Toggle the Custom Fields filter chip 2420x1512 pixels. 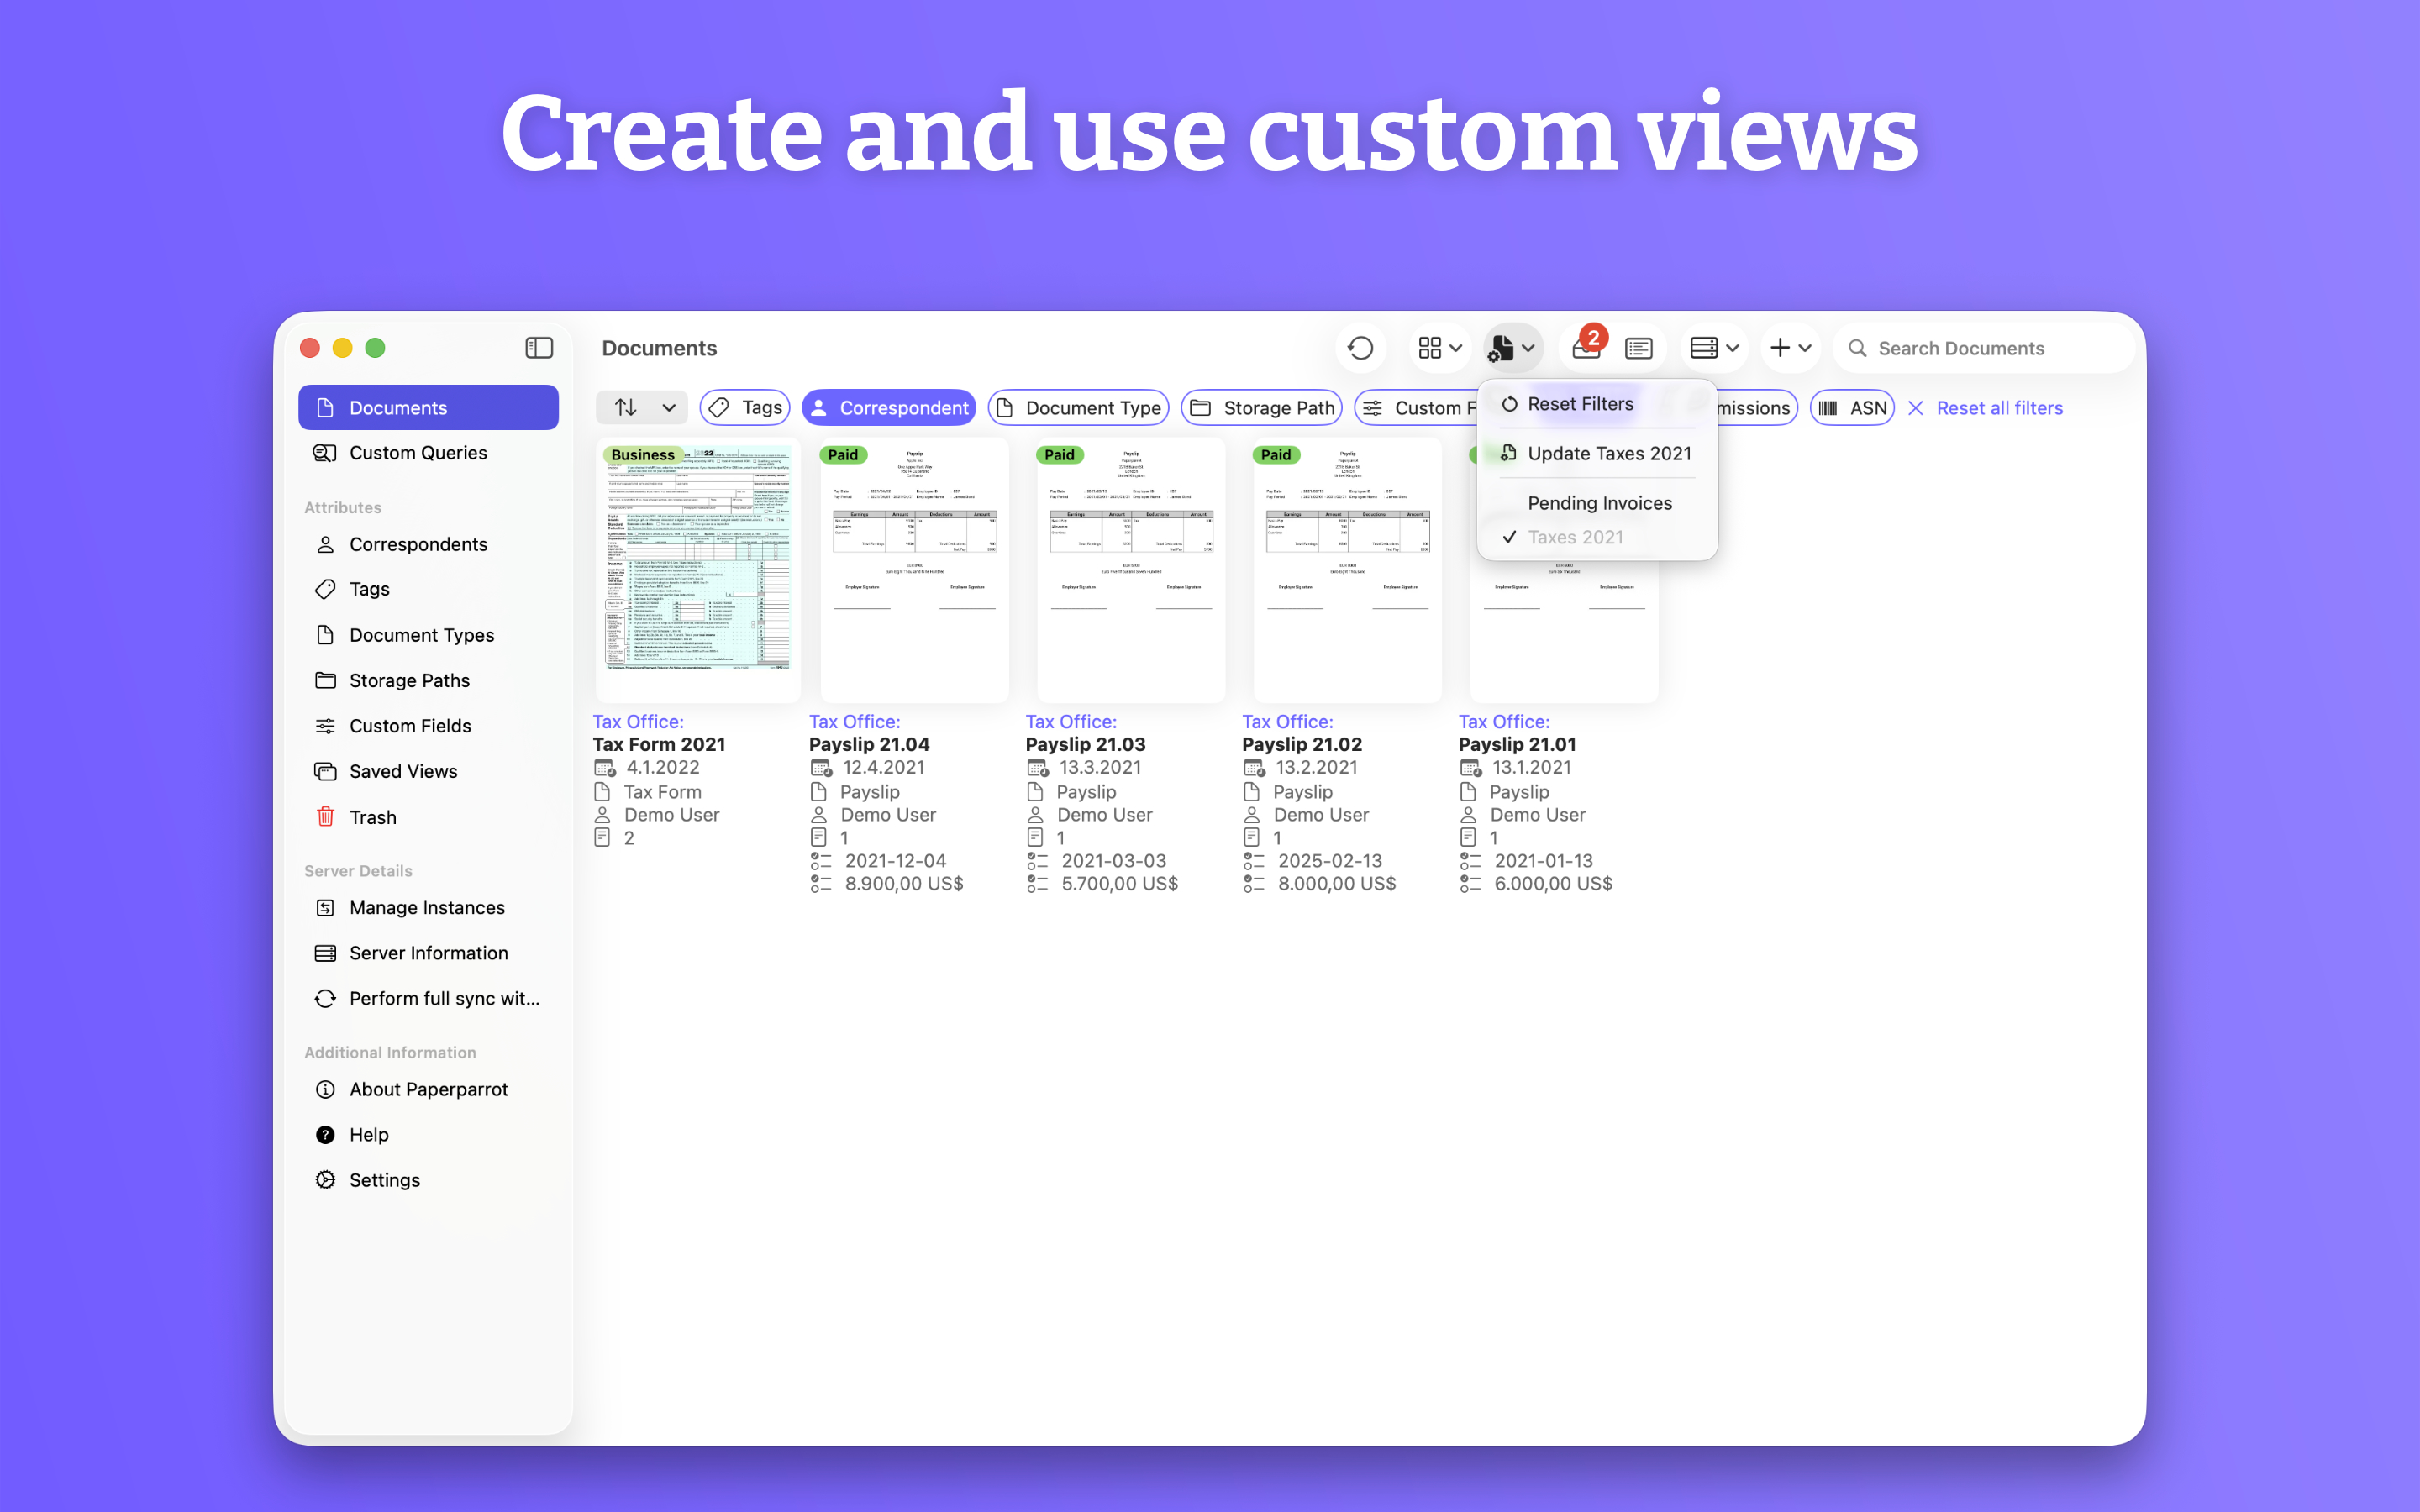(1417, 407)
